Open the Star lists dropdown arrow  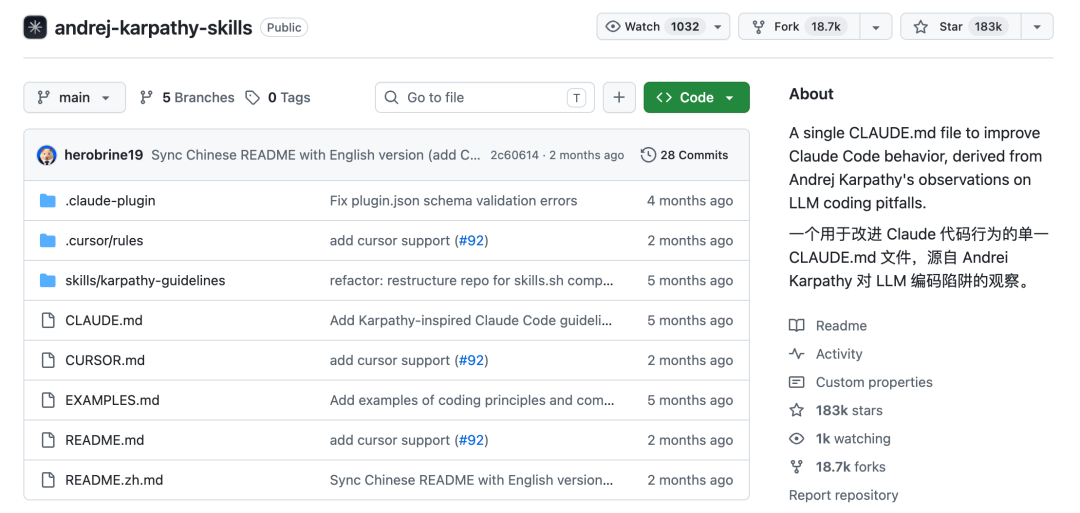click(x=1037, y=27)
